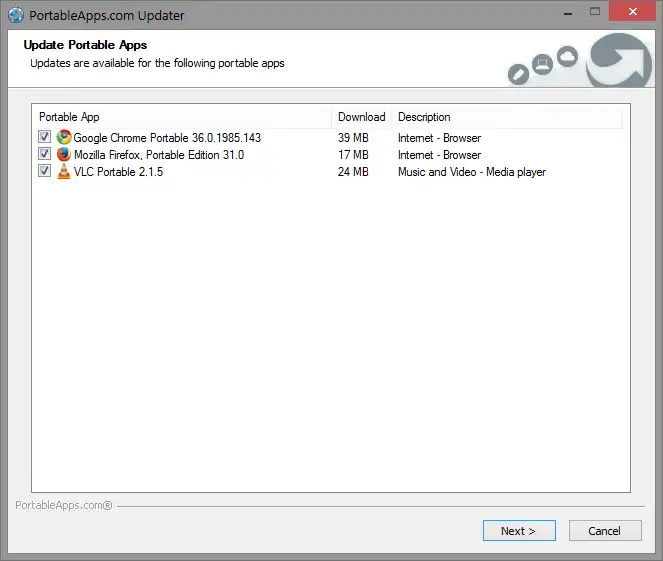Click the Next > button
The image size is (663, 561).
(519, 531)
